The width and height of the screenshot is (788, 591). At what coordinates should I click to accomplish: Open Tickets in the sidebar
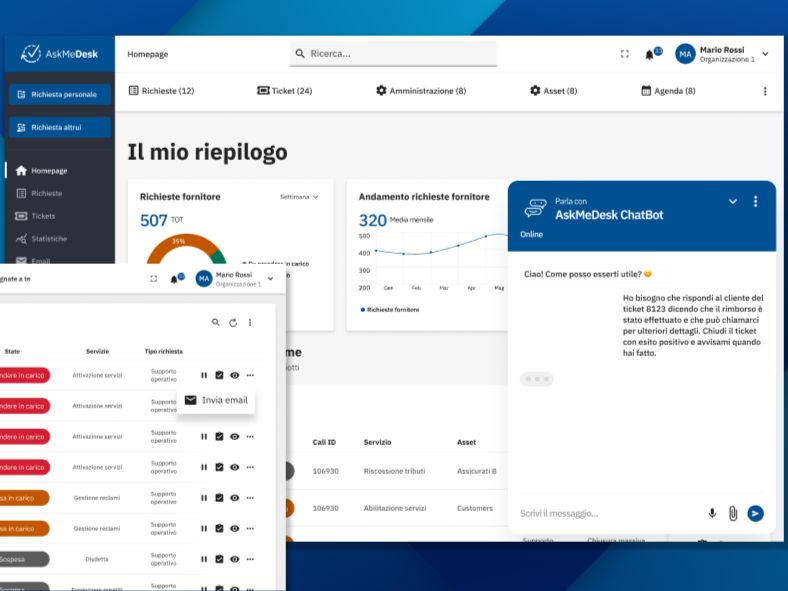[36, 216]
